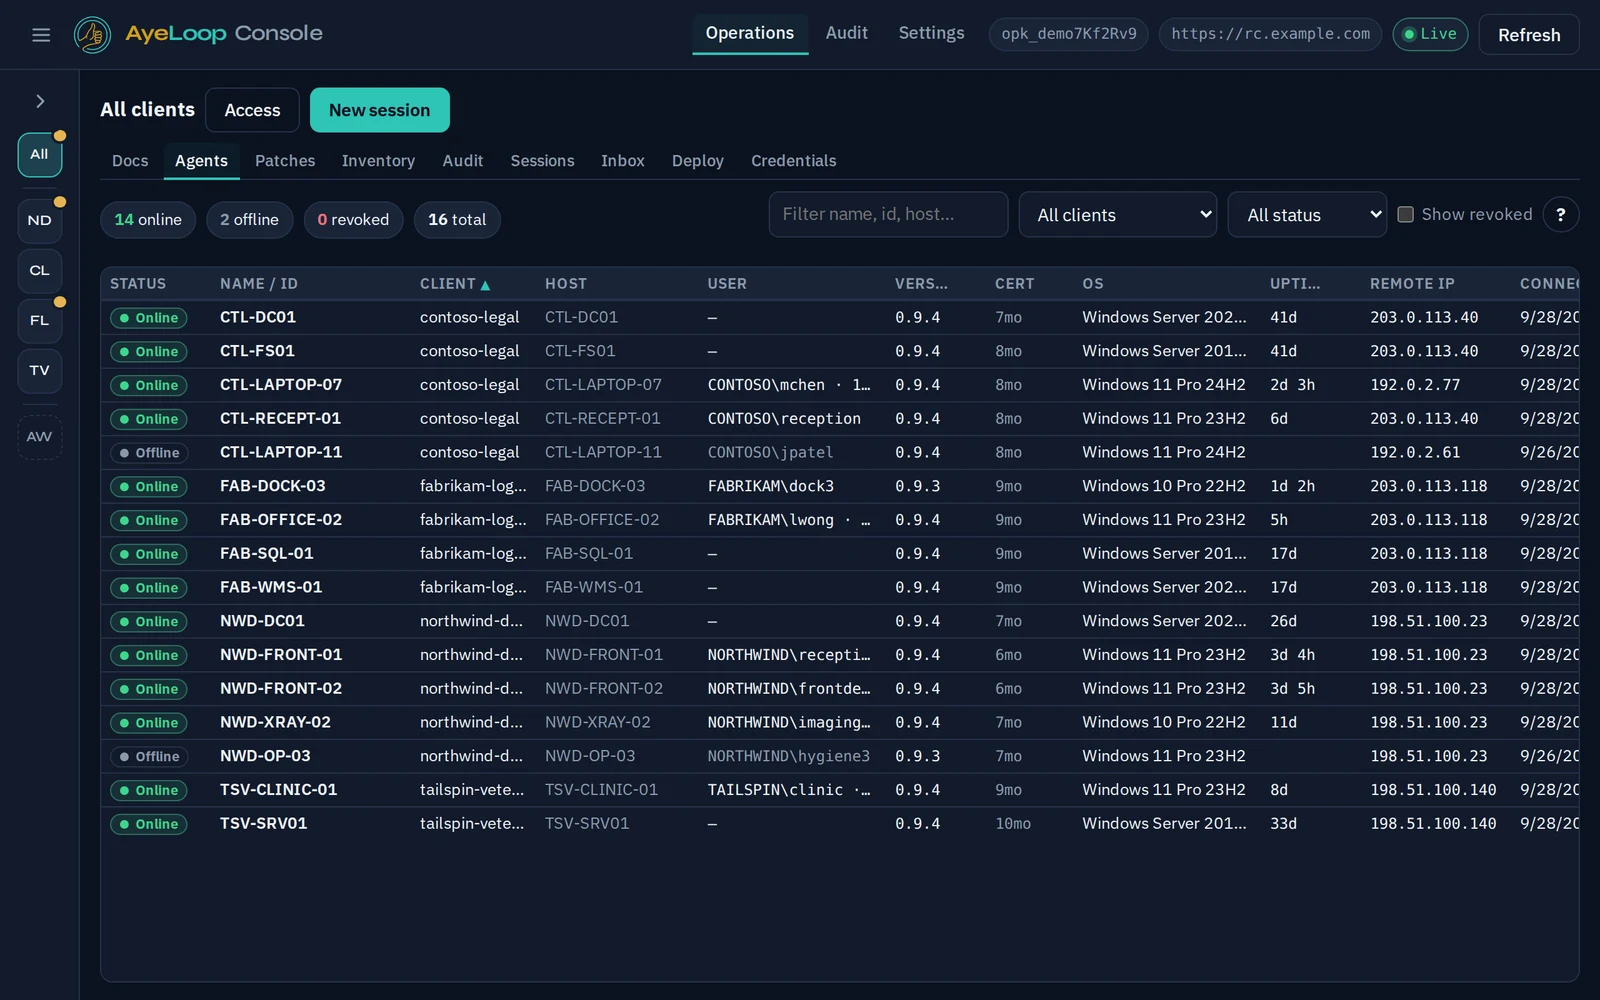Screen dimensions: 1600x1000
Task: Select the TSV-SRV01 agent name
Action: click(x=263, y=823)
